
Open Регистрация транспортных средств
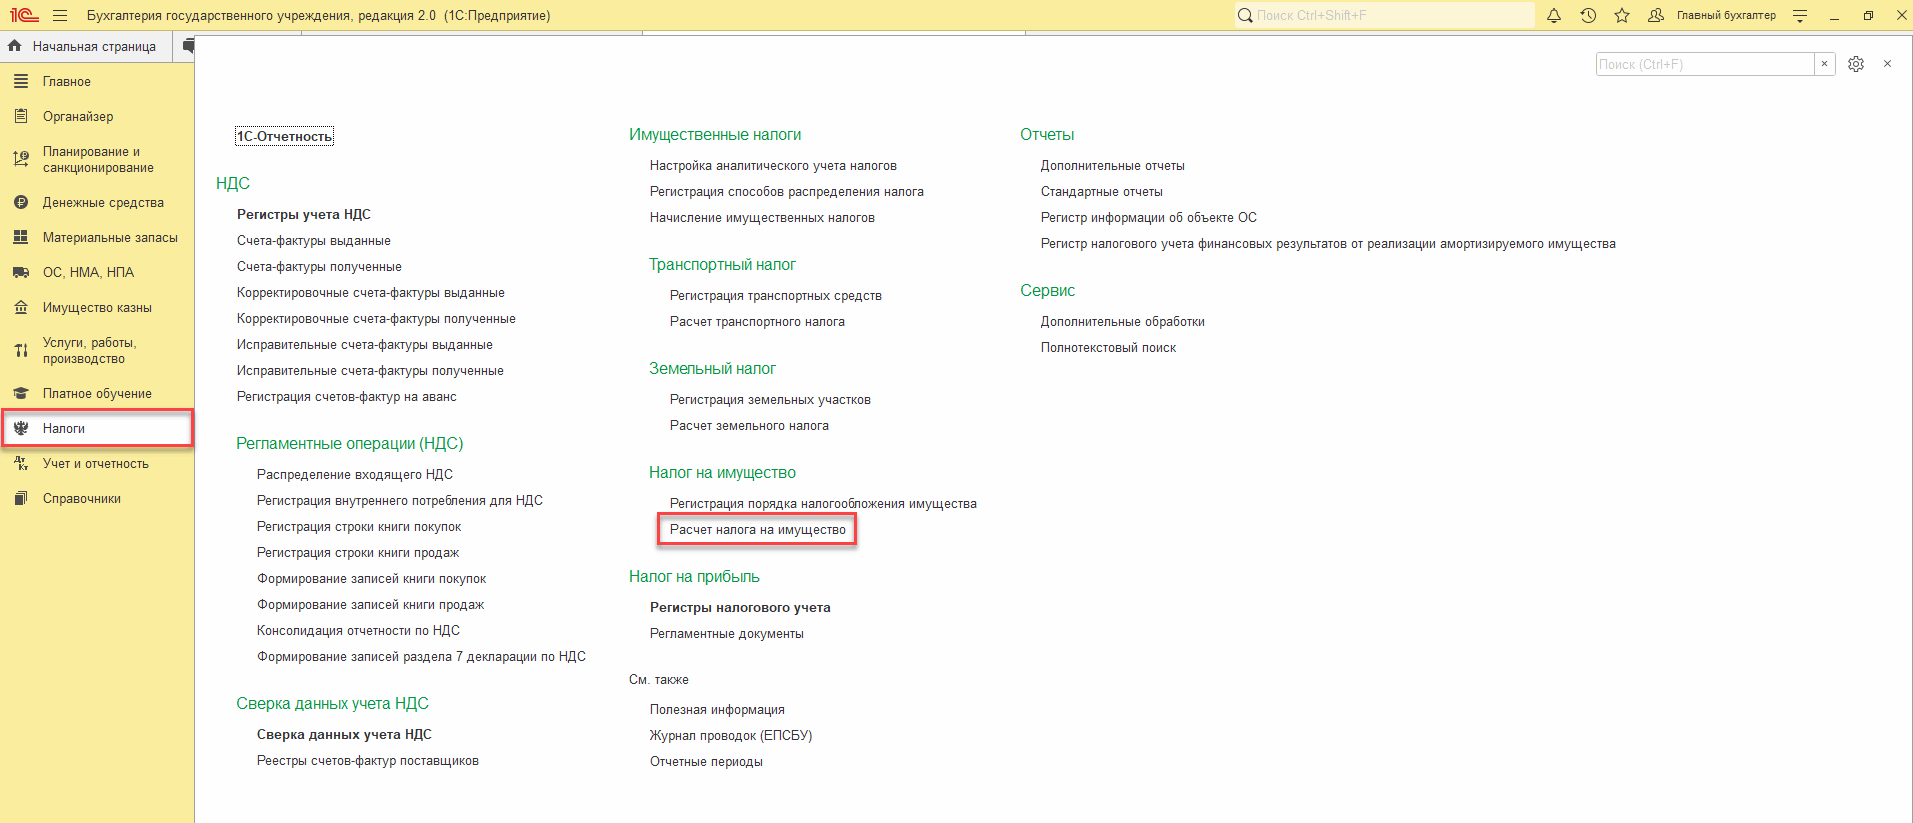pos(776,295)
